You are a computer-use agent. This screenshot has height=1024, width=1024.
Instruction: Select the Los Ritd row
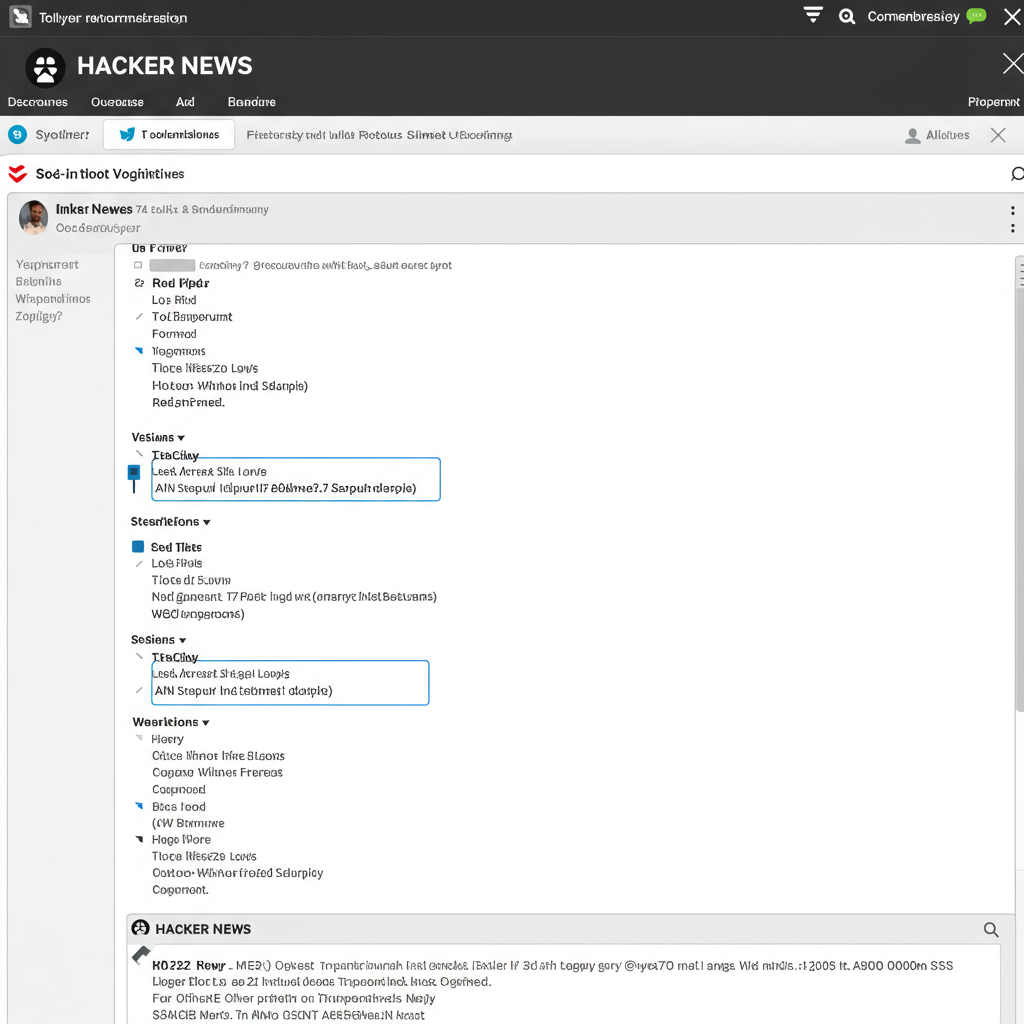pos(174,300)
